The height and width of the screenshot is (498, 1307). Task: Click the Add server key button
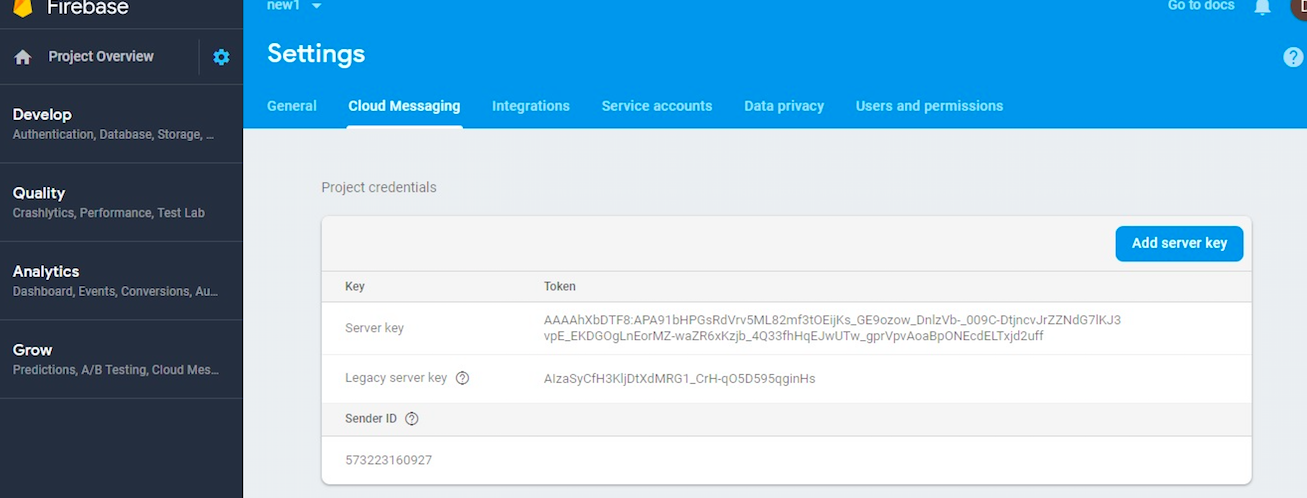tap(1179, 243)
